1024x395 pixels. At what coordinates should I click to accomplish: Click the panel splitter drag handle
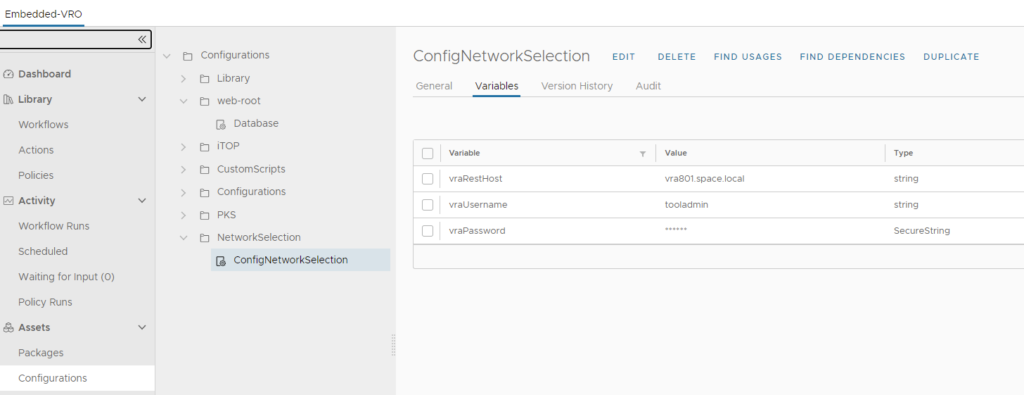(394, 345)
